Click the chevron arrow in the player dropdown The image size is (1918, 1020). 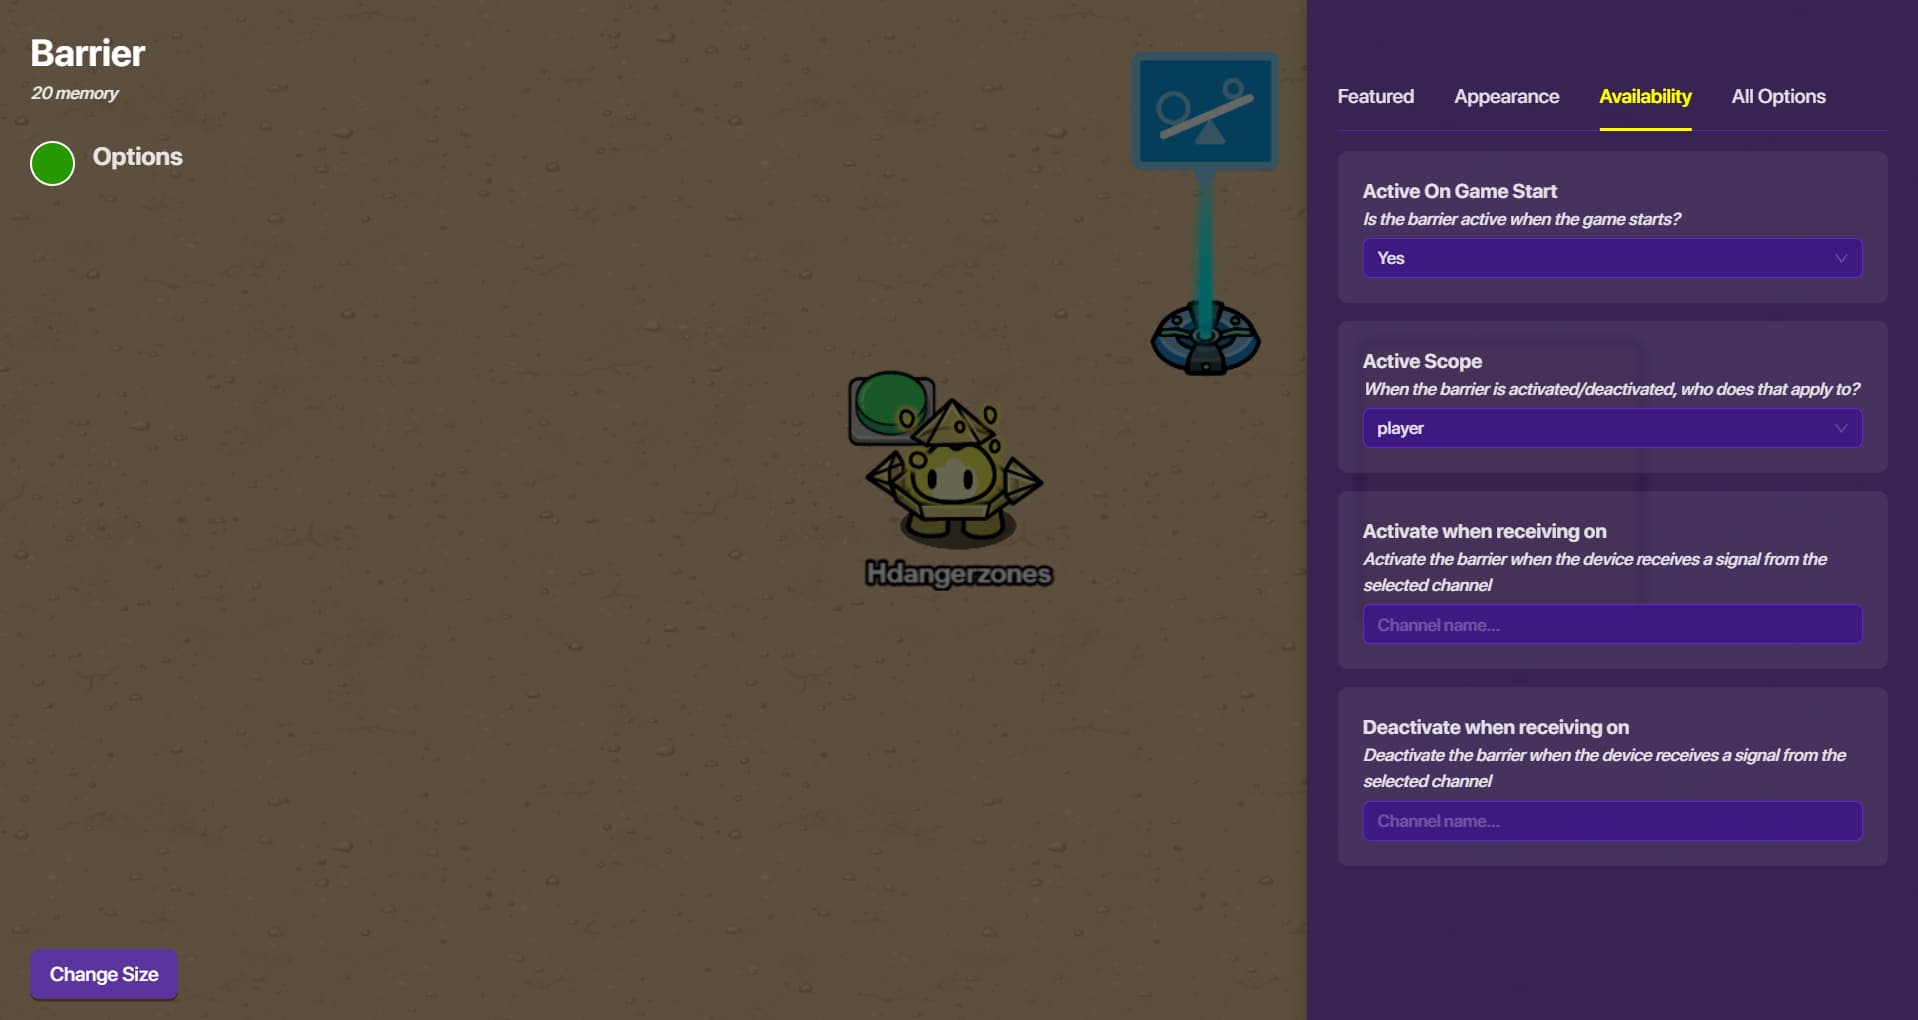click(1840, 428)
